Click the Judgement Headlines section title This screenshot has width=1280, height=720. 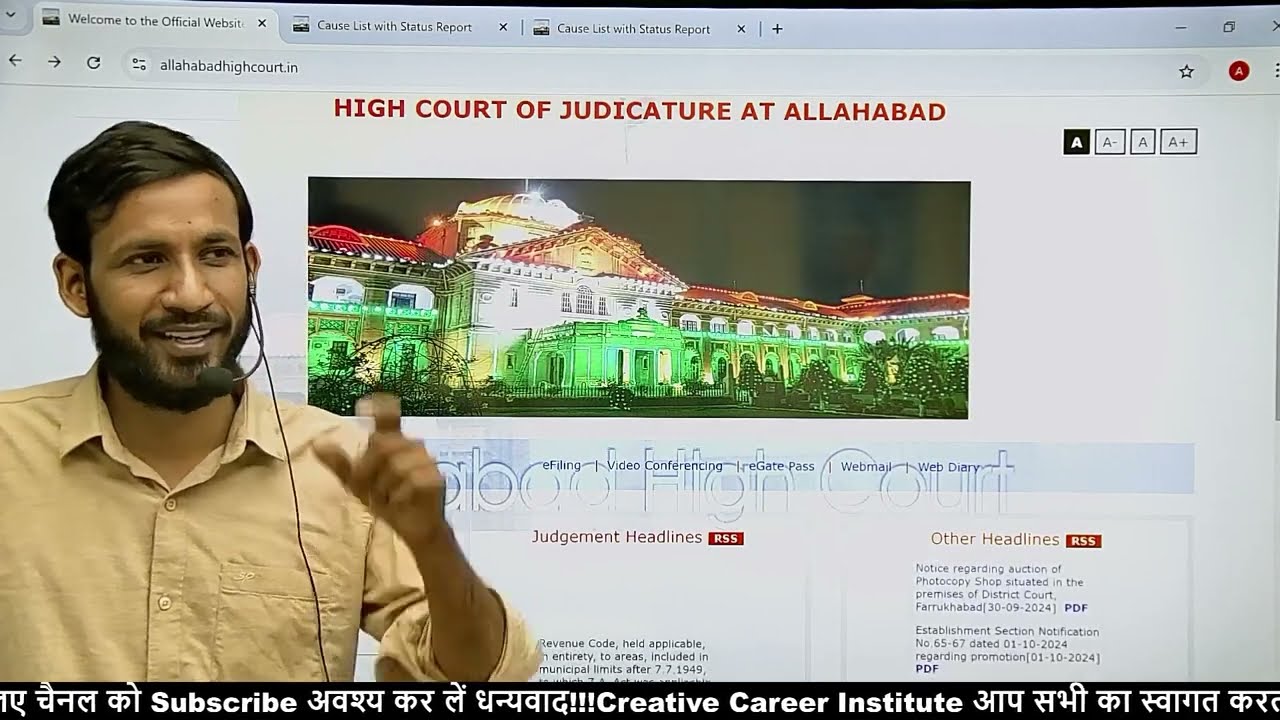coord(616,537)
